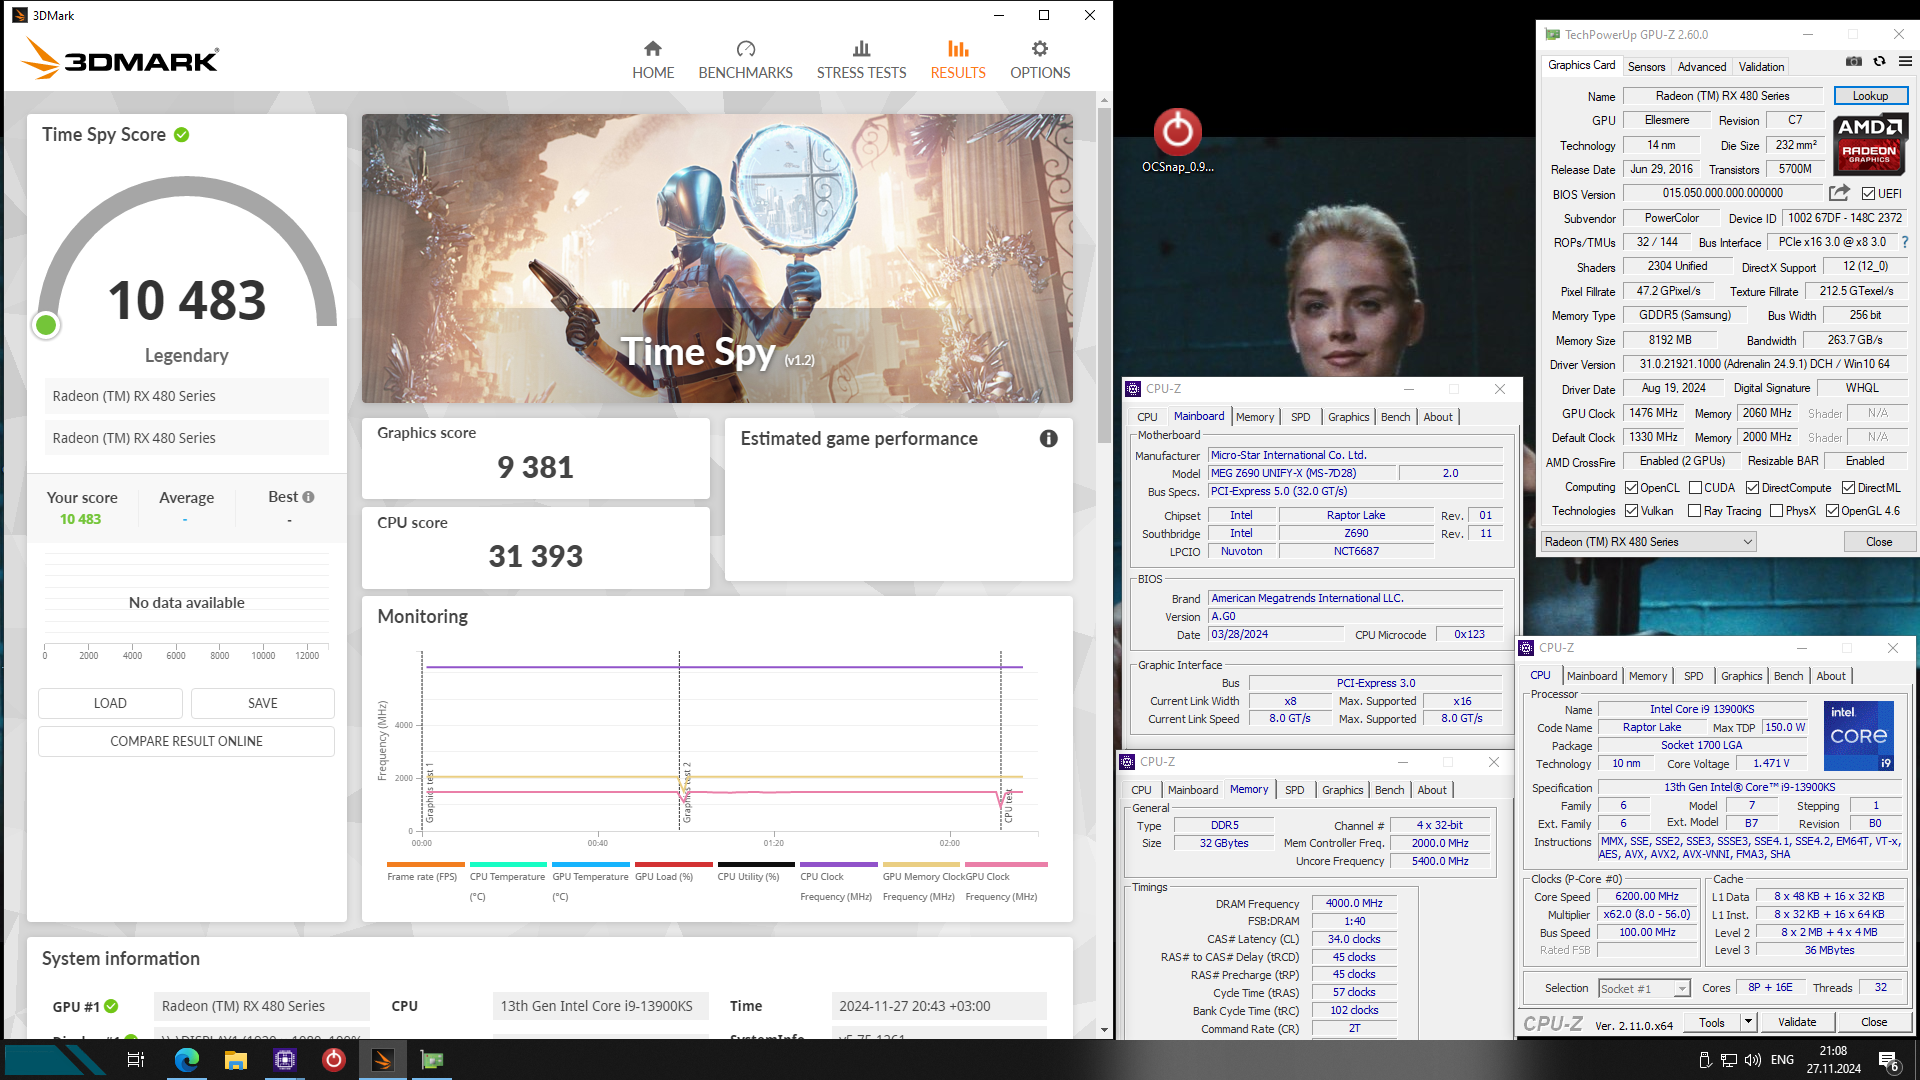Toggle the PhysX checkbox in GPU-Z

(1777, 511)
